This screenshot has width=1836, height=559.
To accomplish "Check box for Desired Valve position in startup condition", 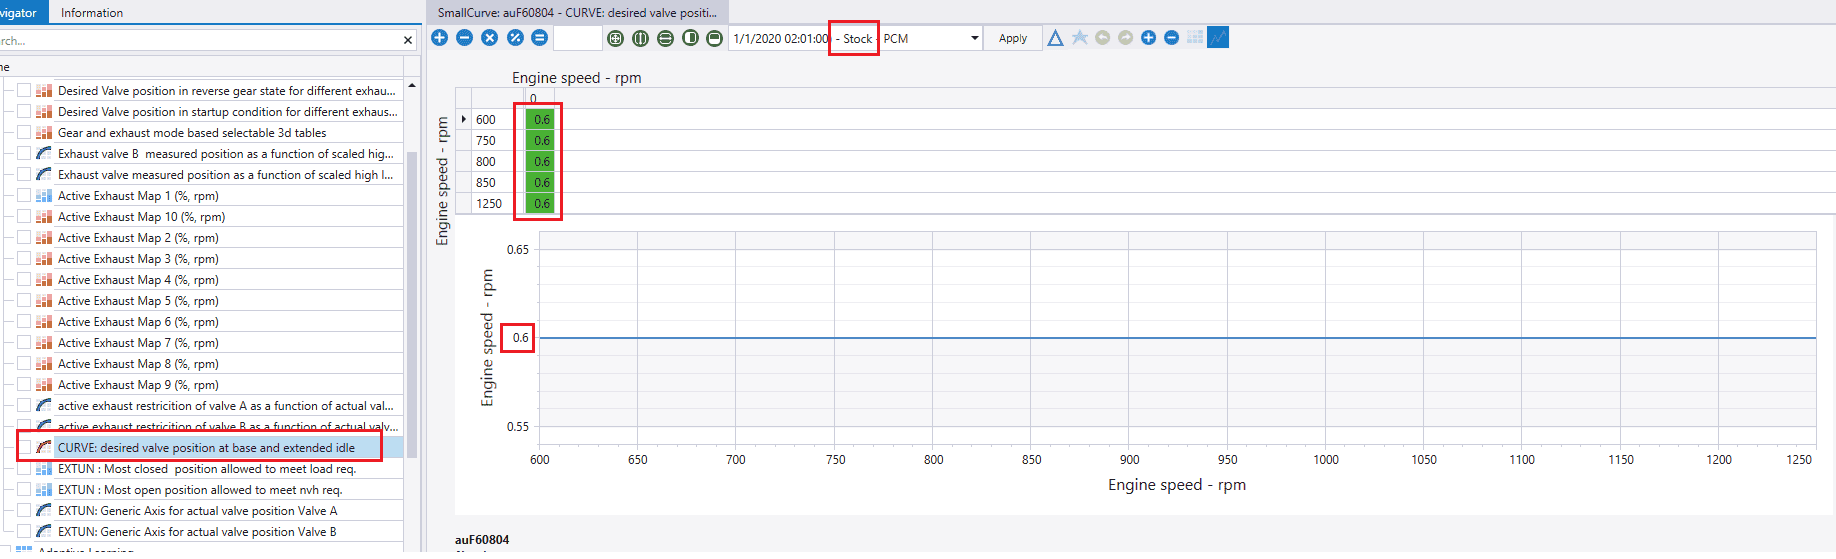I will 24,111.
